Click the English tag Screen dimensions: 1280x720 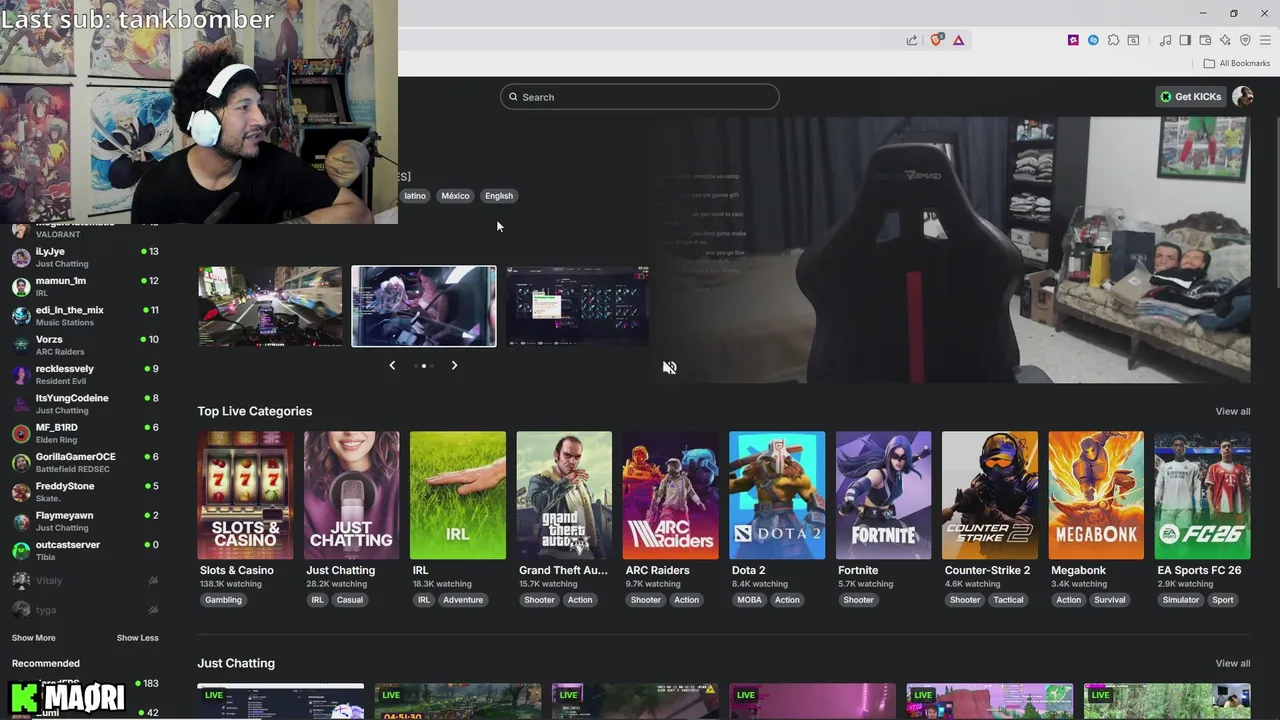click(x=499, y=196)
